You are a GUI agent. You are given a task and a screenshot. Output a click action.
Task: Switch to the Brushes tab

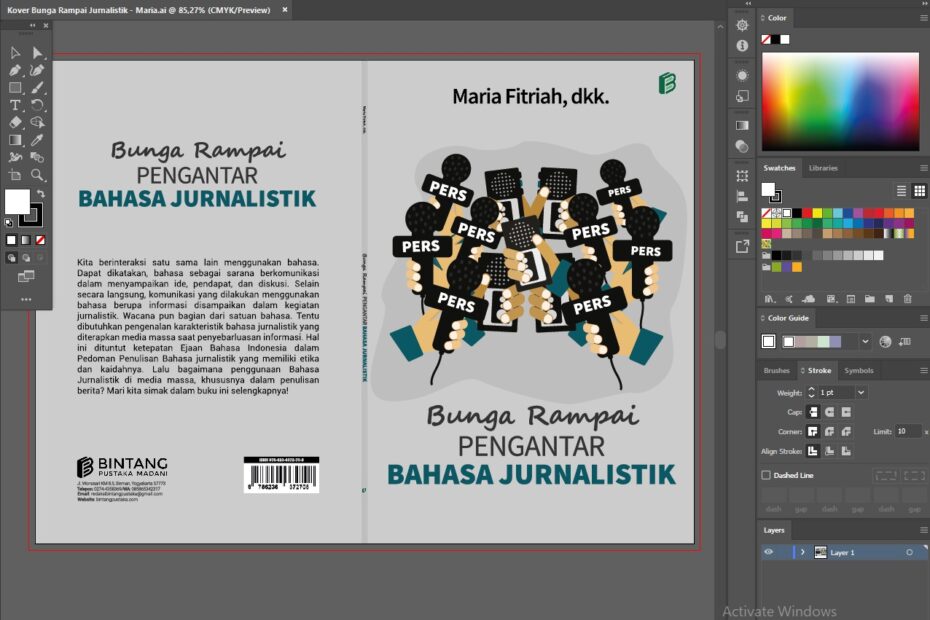777,370
